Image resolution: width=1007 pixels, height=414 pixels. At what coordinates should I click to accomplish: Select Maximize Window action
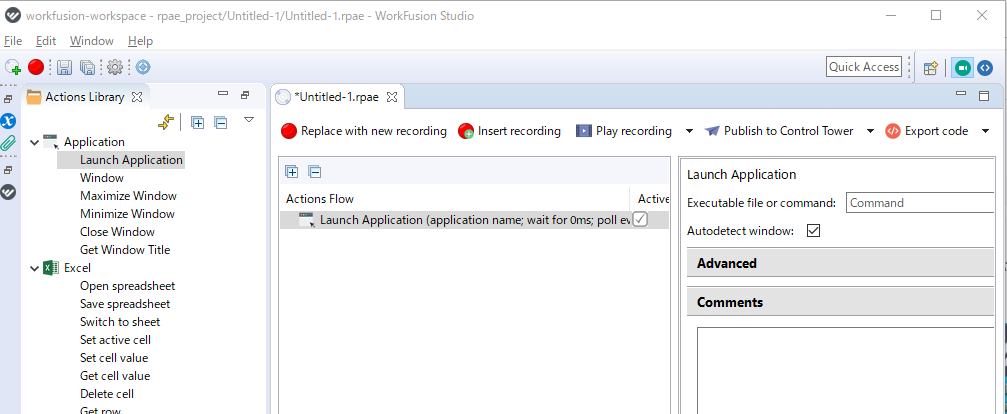tap(128, 196)
